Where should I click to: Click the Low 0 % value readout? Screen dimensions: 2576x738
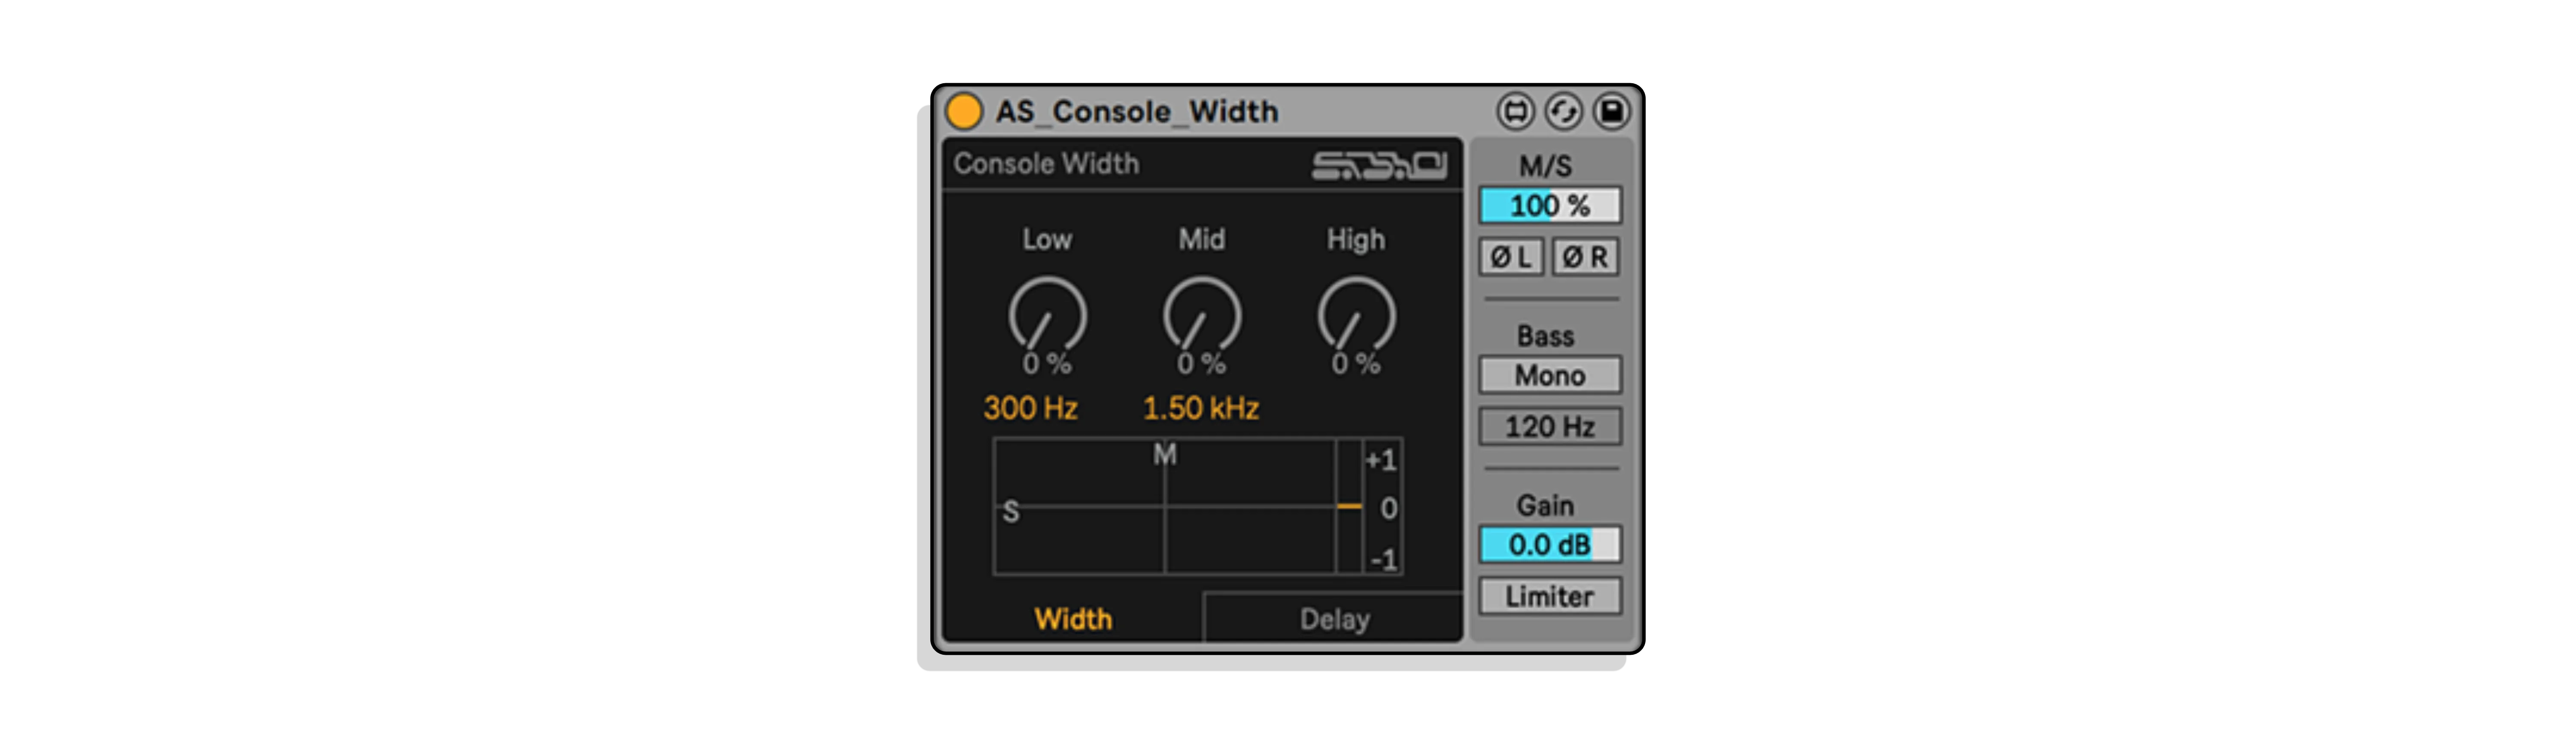(1047, 364)
